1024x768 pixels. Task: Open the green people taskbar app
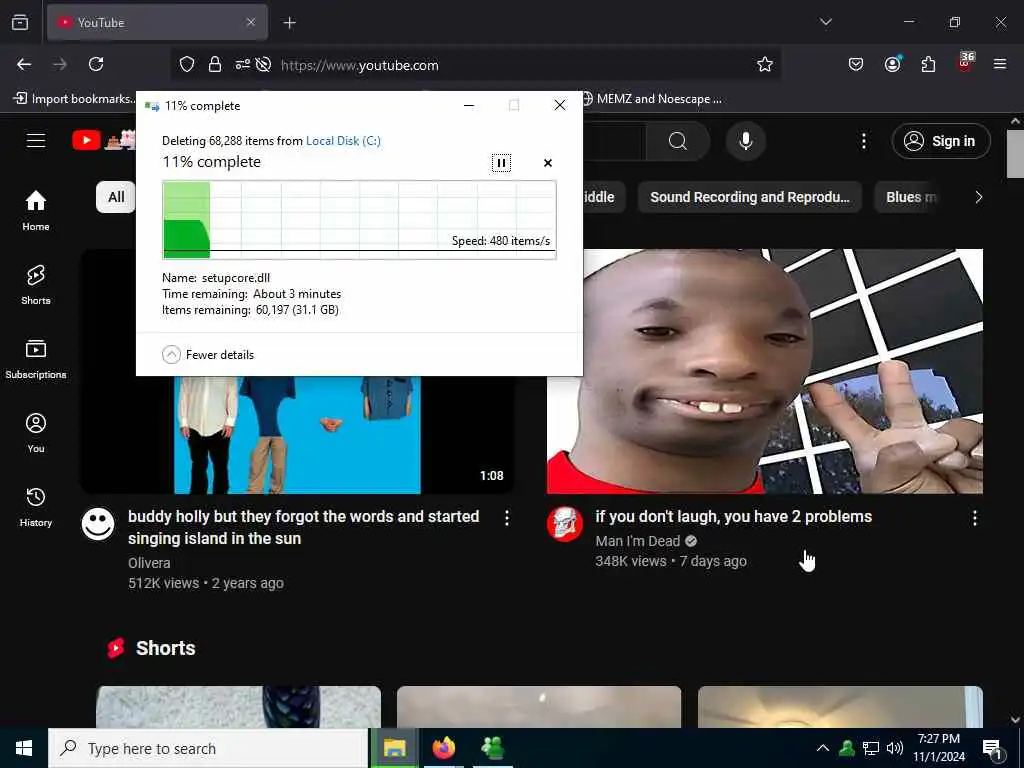[492, 748]
